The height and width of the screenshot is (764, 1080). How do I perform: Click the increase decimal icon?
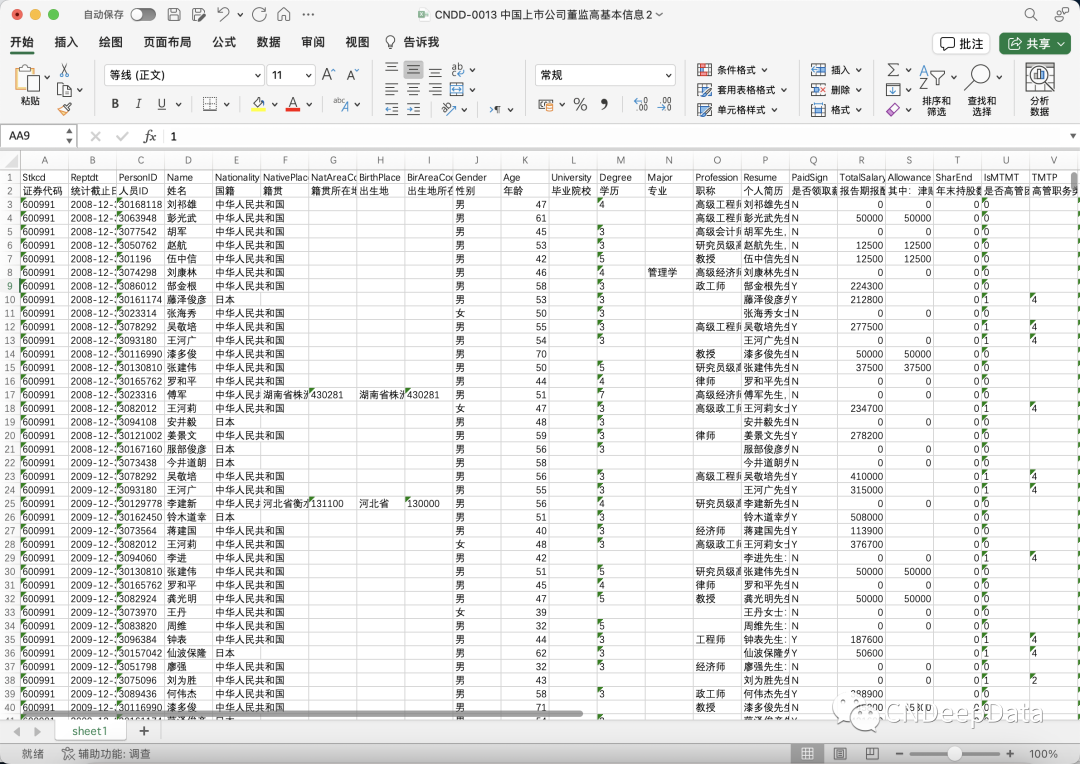(641, 104)
